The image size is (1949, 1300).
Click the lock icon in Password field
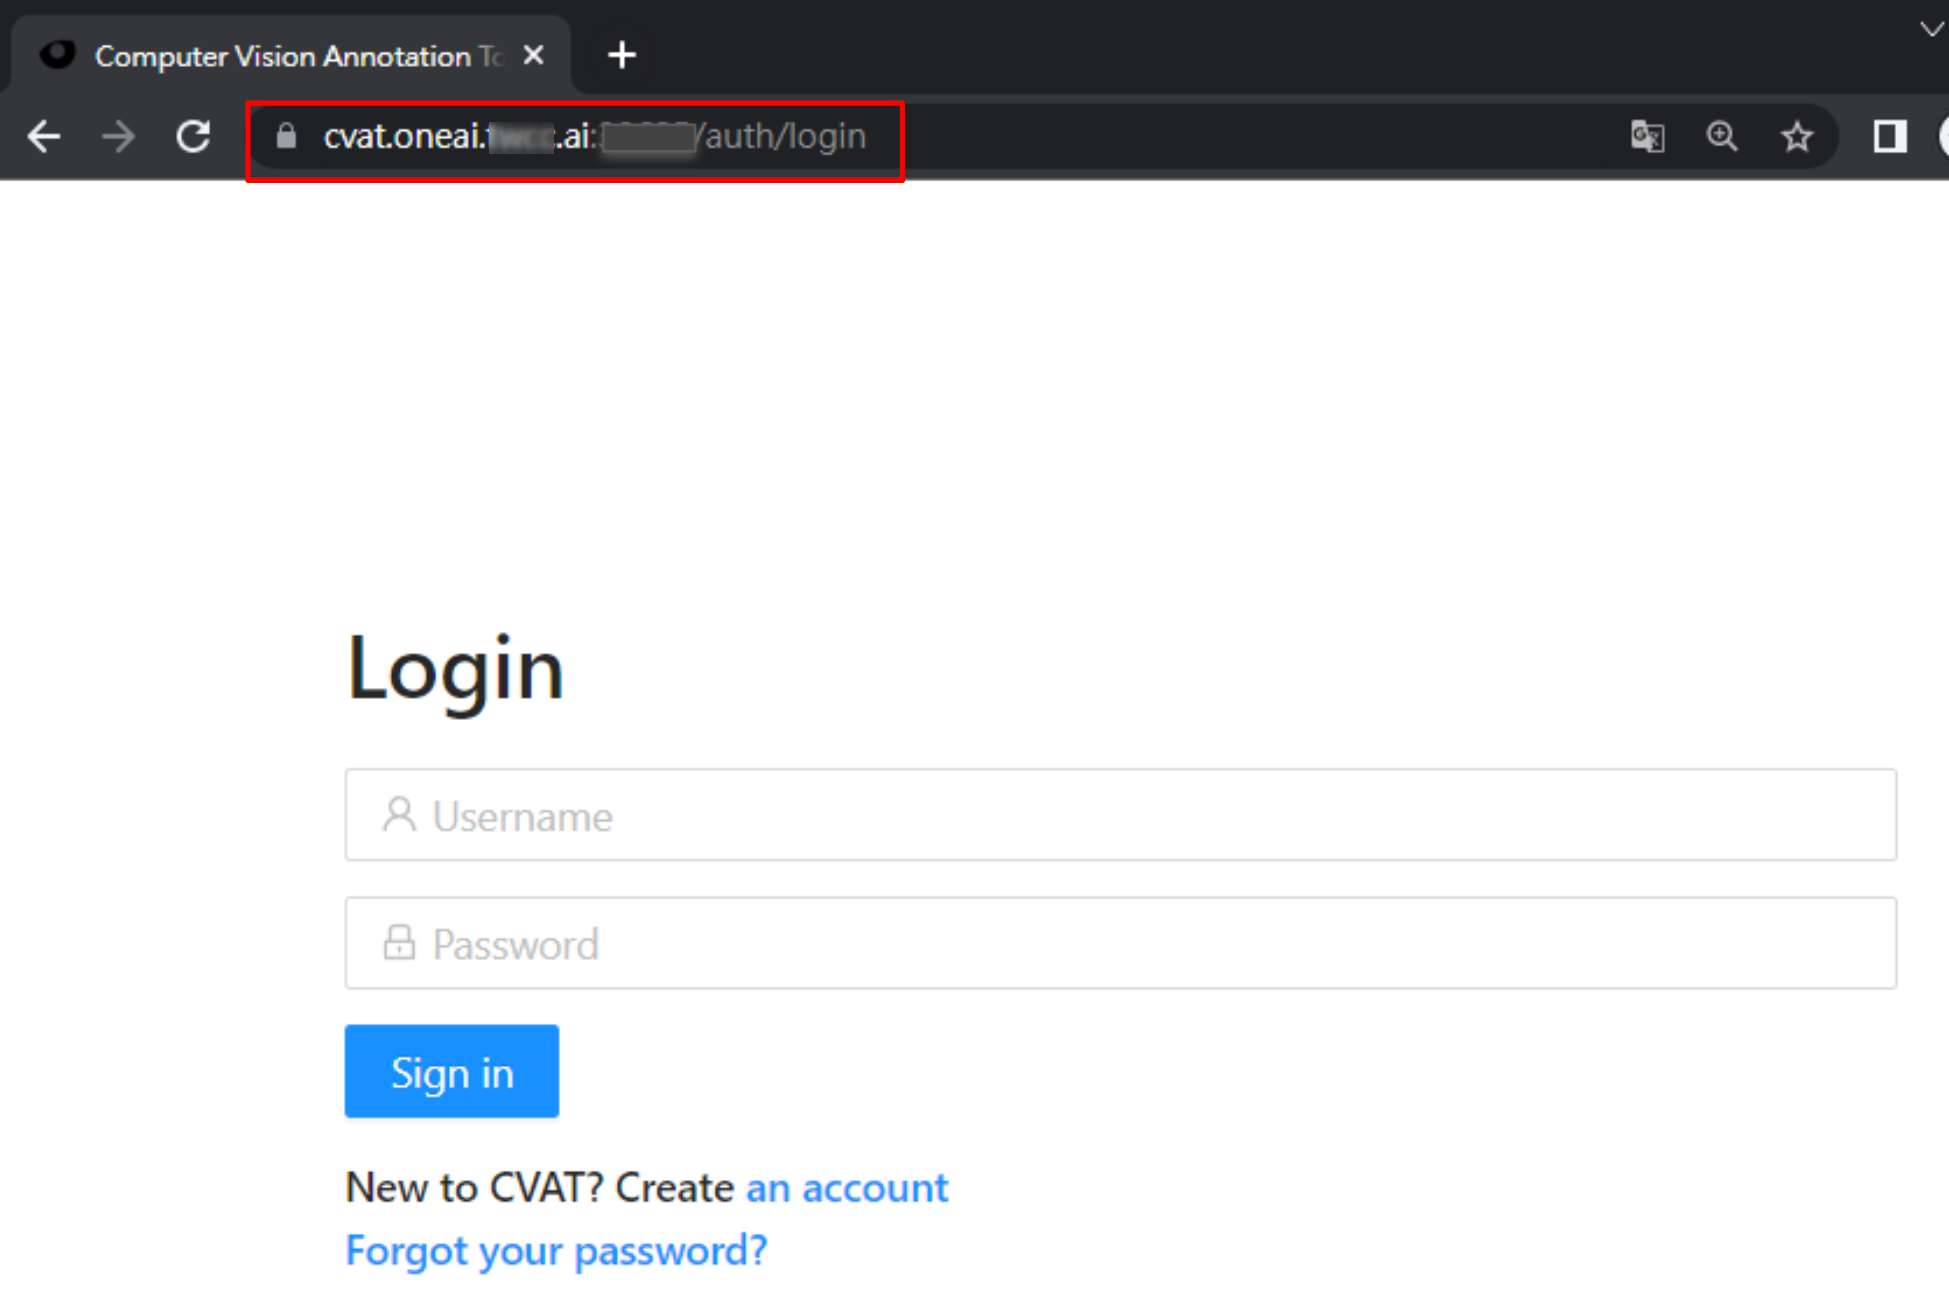tap(399, 943)
